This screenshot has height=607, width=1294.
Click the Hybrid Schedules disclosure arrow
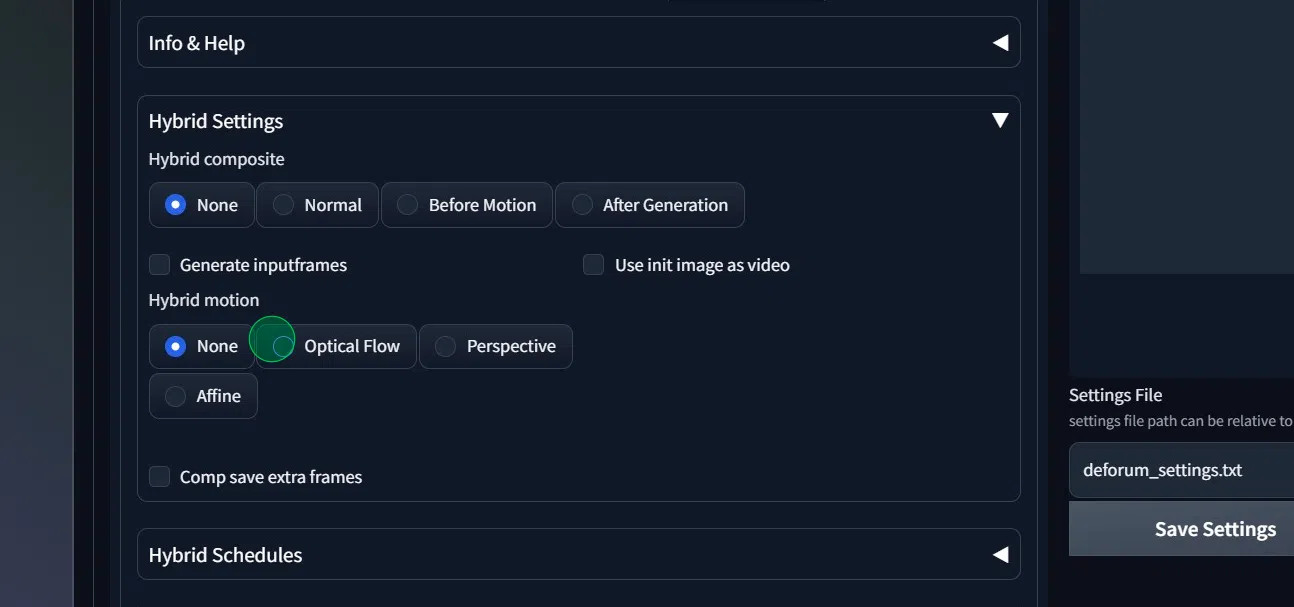(999, 553)
